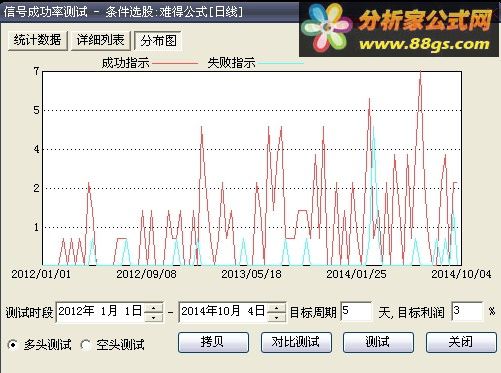Viewport: 501px width, 373px height.
Task: Click the 2014/10/04 axis date label
Action: point(461,274)
